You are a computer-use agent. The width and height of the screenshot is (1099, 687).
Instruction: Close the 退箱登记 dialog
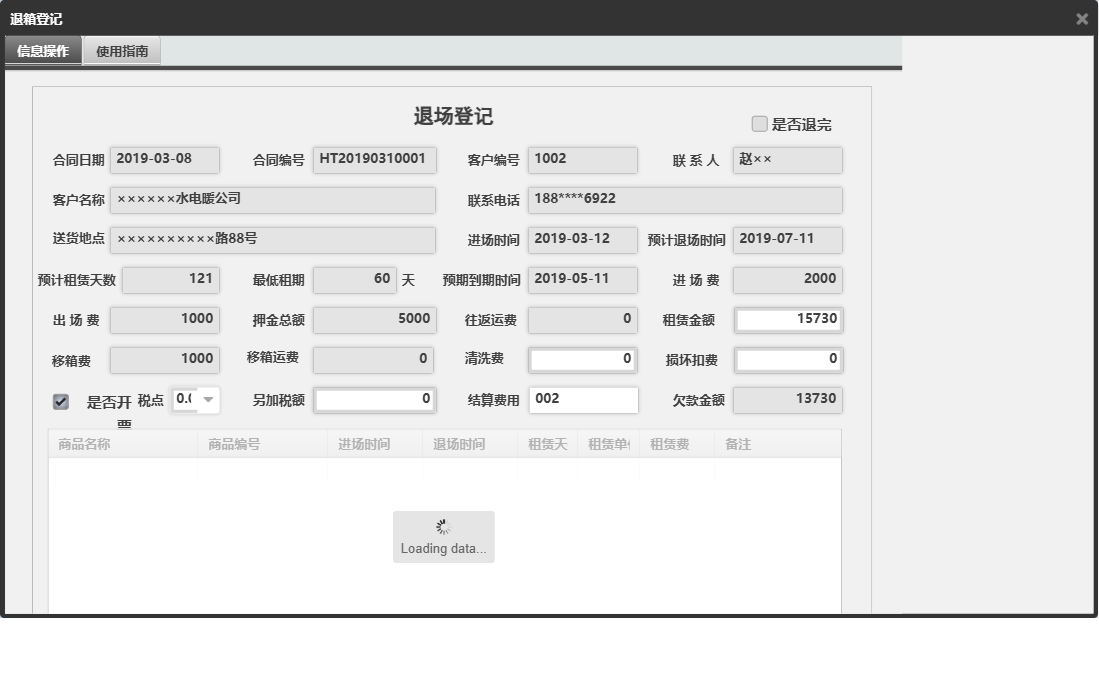[x=1083, y=18]
